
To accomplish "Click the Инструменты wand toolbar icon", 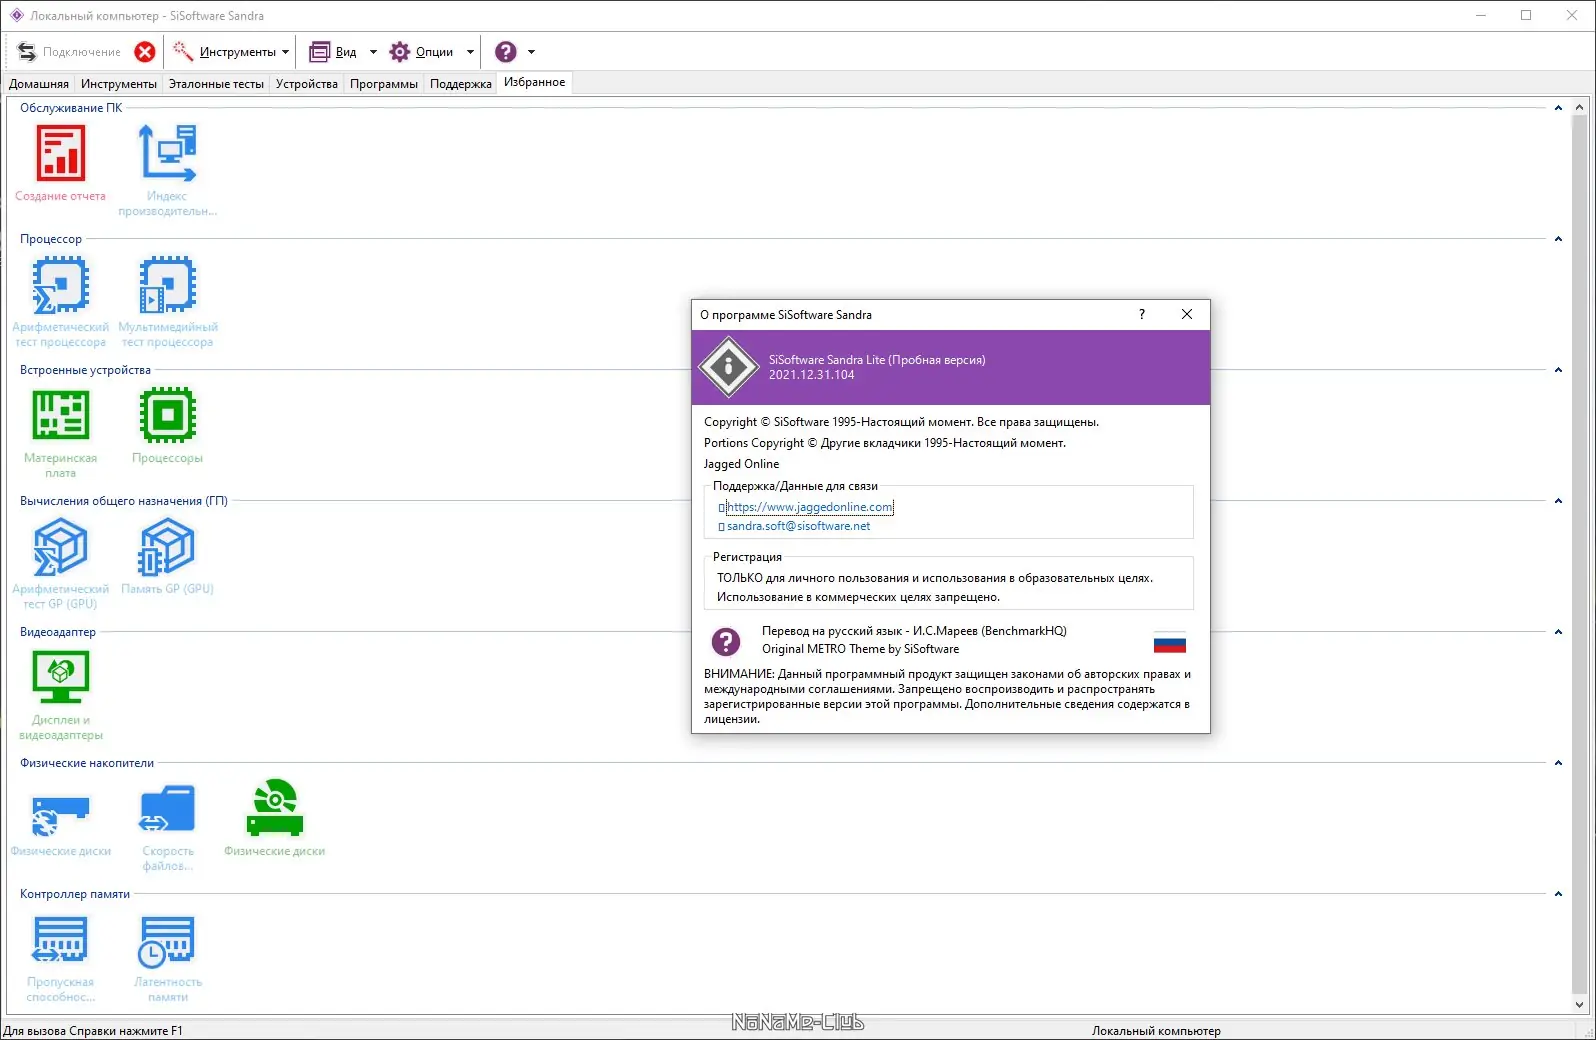I will (183, 51).
